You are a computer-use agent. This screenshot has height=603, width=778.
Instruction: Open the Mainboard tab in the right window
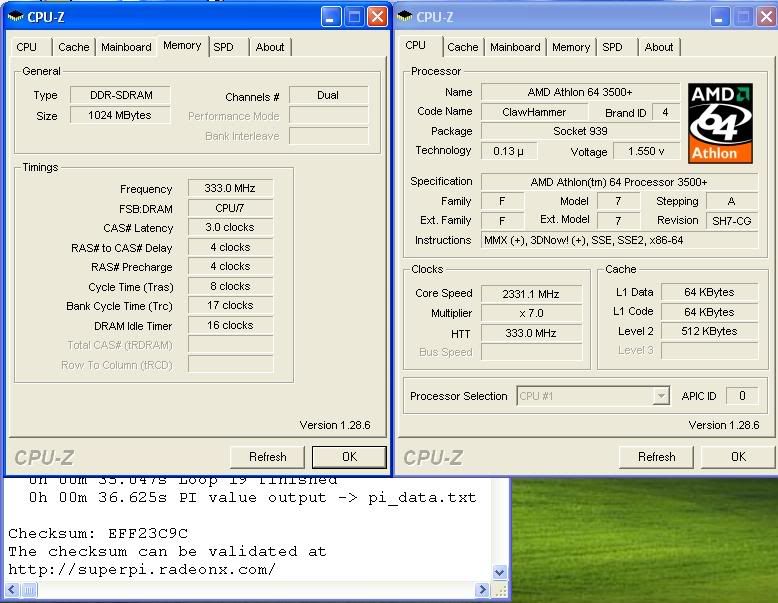point(515,47)
